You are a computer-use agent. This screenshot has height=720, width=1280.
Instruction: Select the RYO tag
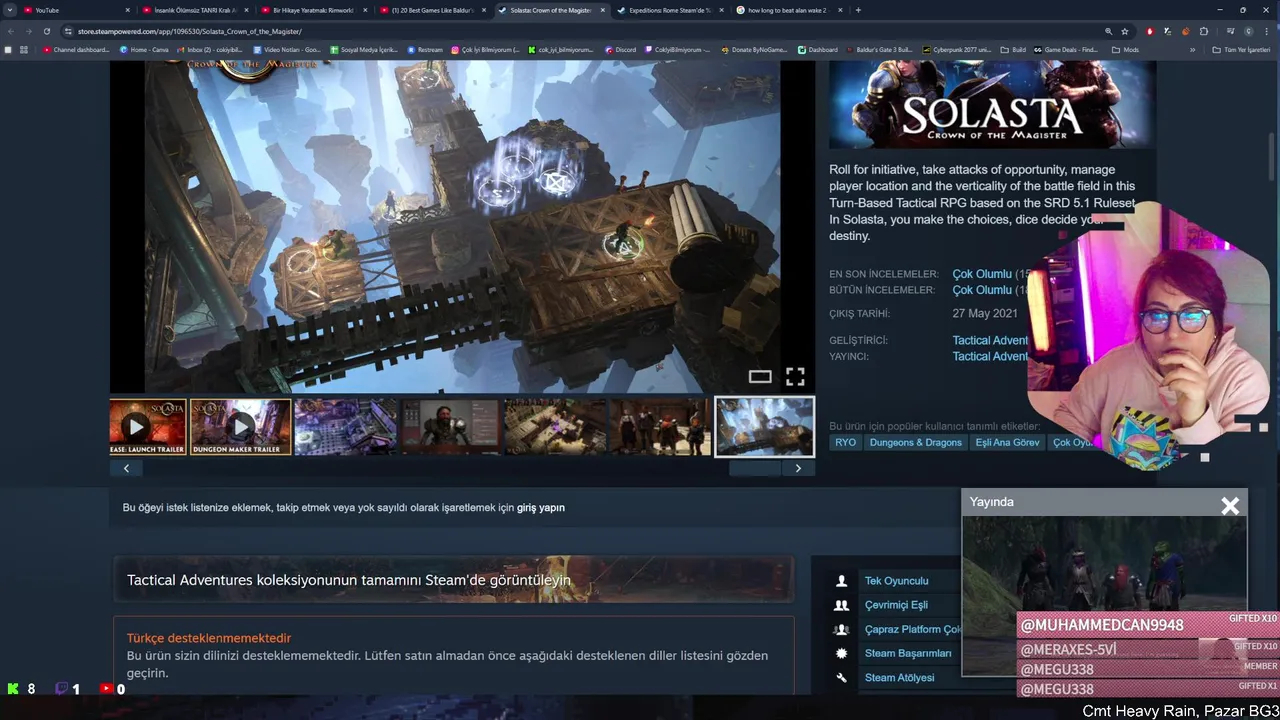846,442
